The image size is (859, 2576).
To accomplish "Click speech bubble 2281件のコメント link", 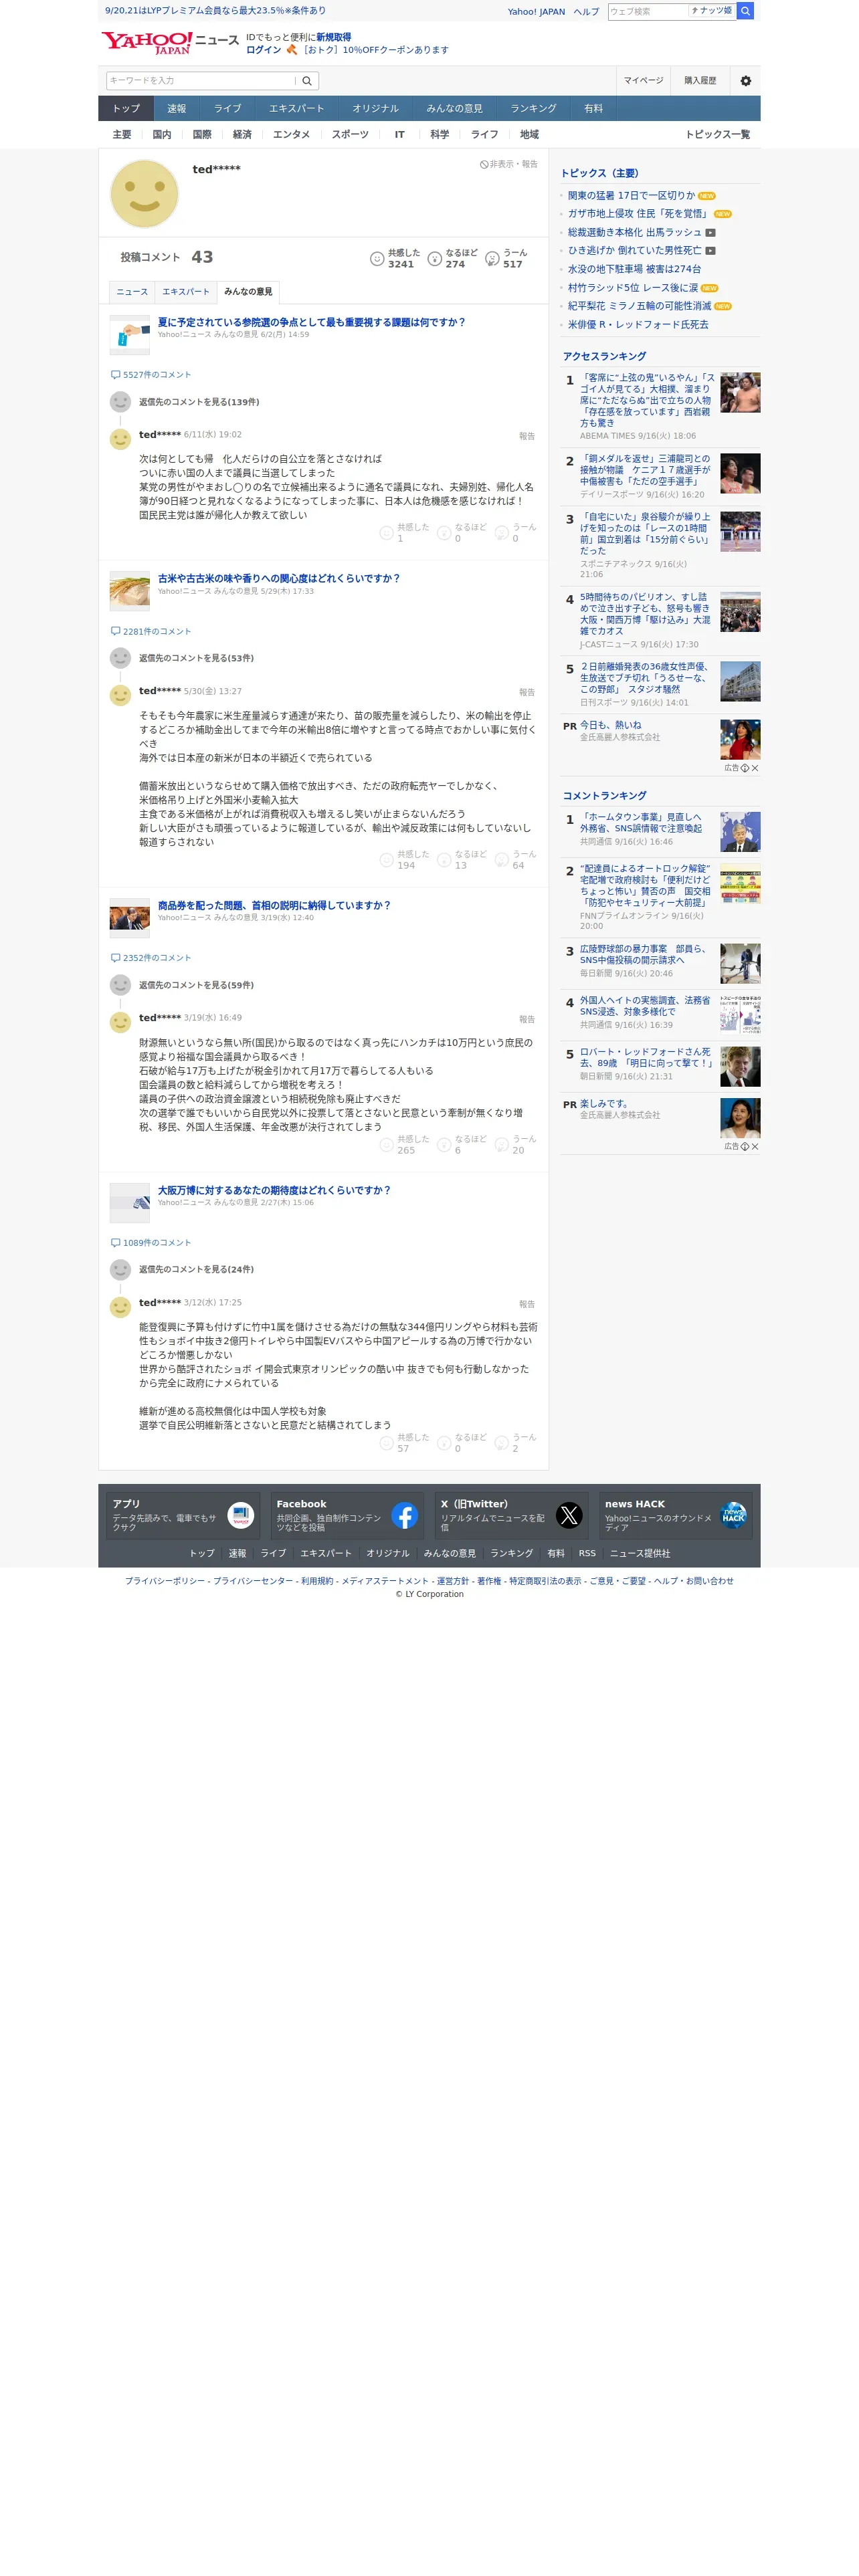I will tap(151, 632).
